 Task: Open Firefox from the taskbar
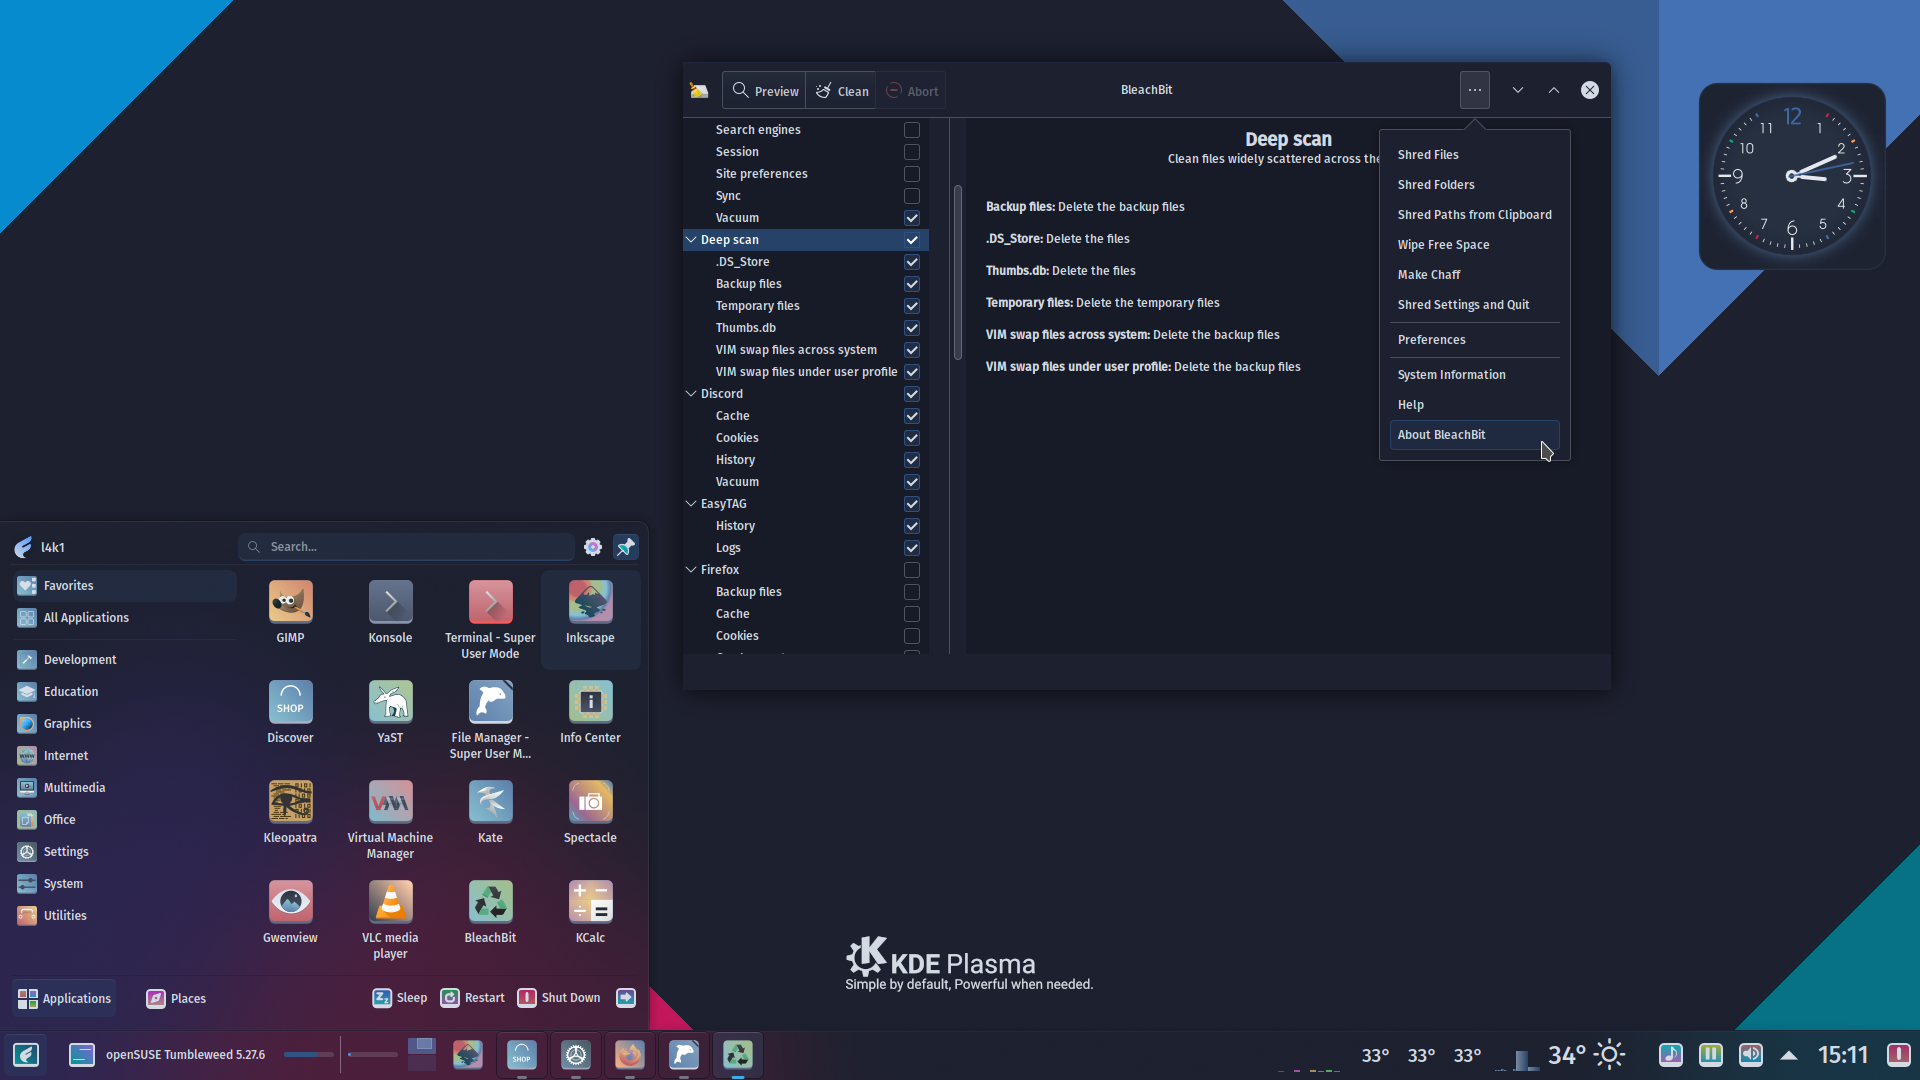click(x=630, y=1054)
